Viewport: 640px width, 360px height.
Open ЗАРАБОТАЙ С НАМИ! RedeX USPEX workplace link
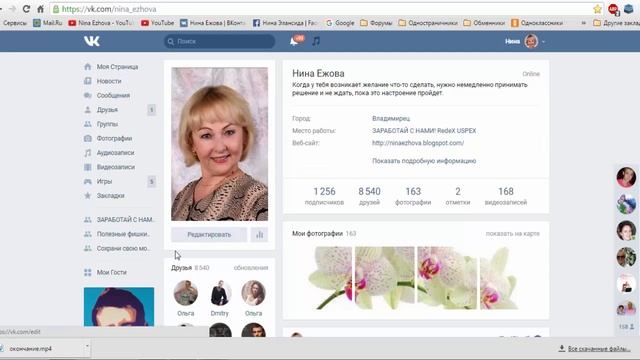coord(424,131)
